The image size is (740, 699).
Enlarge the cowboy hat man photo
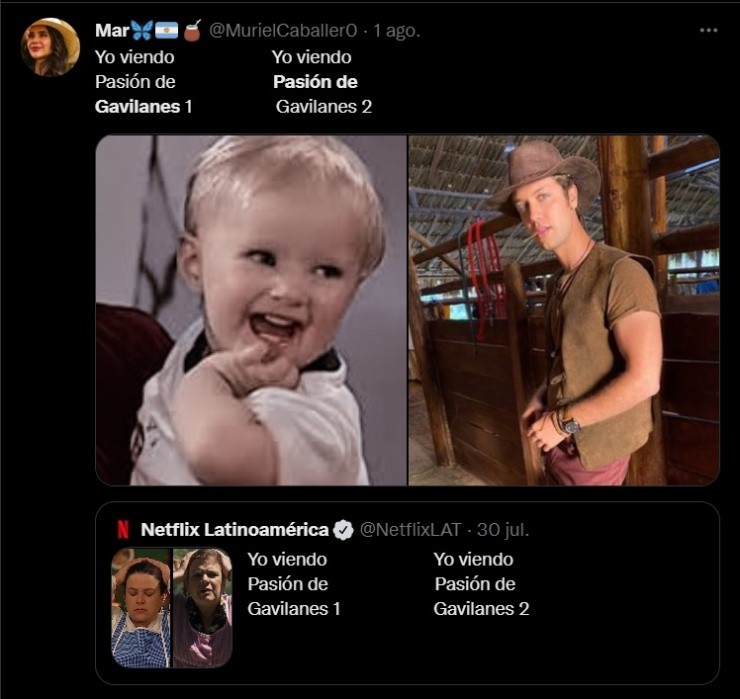564,310
